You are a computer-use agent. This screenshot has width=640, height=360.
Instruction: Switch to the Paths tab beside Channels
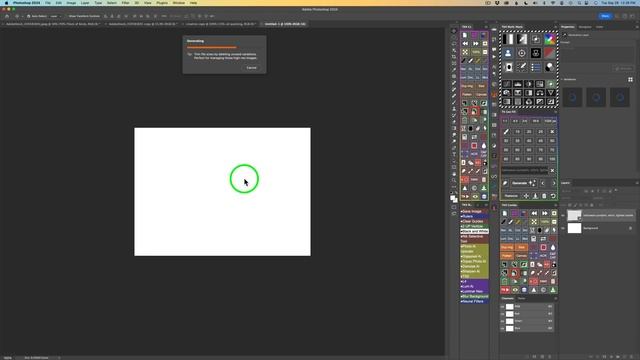coord(521,298)
